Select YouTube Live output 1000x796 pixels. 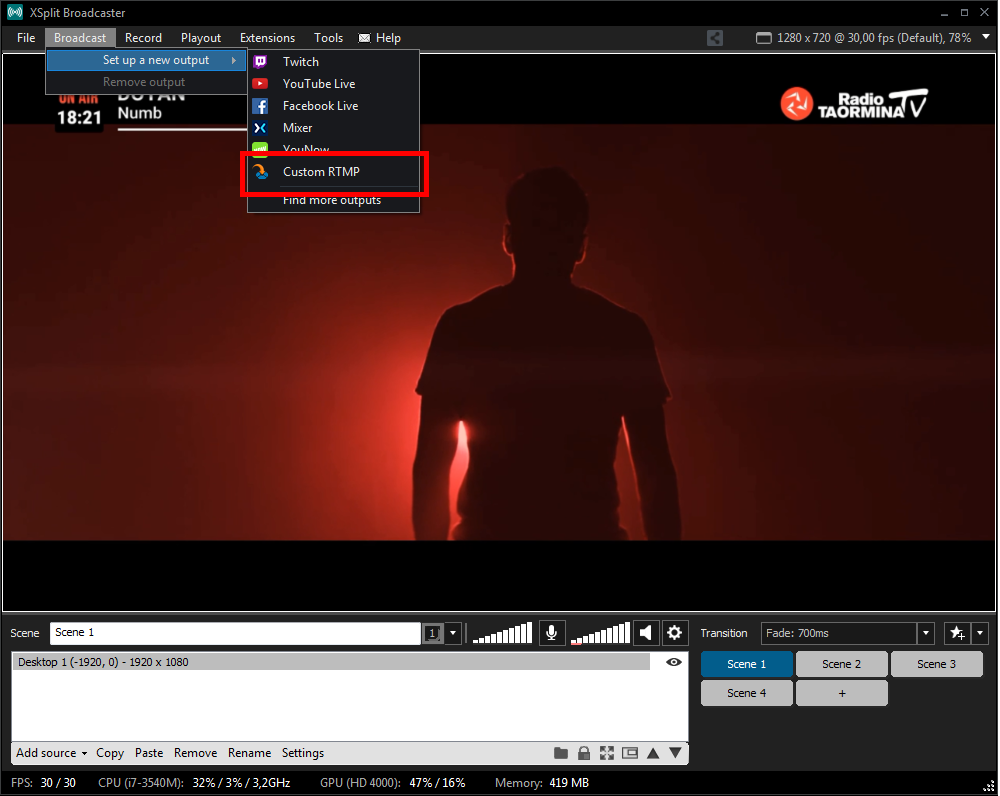334,84
